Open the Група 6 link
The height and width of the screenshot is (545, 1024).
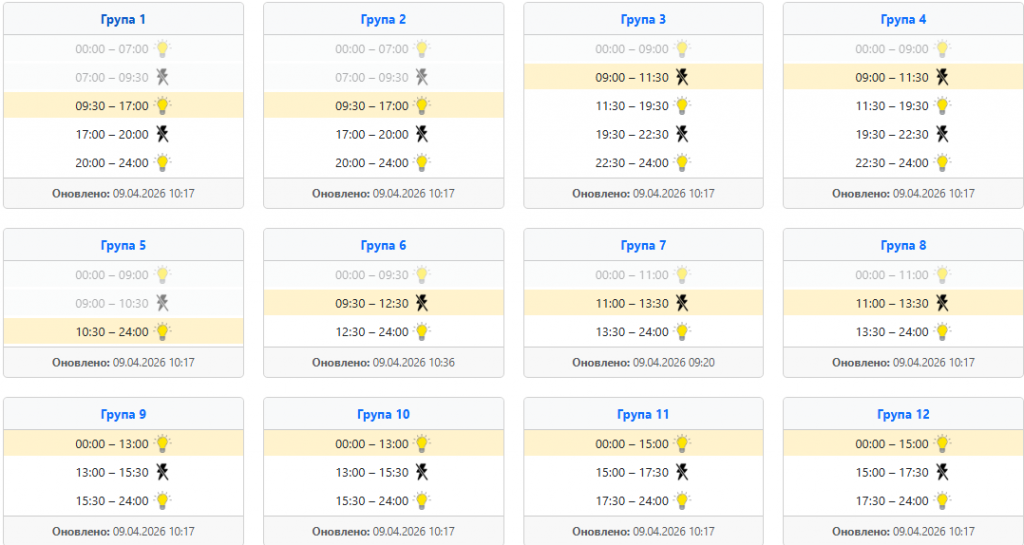383,245
